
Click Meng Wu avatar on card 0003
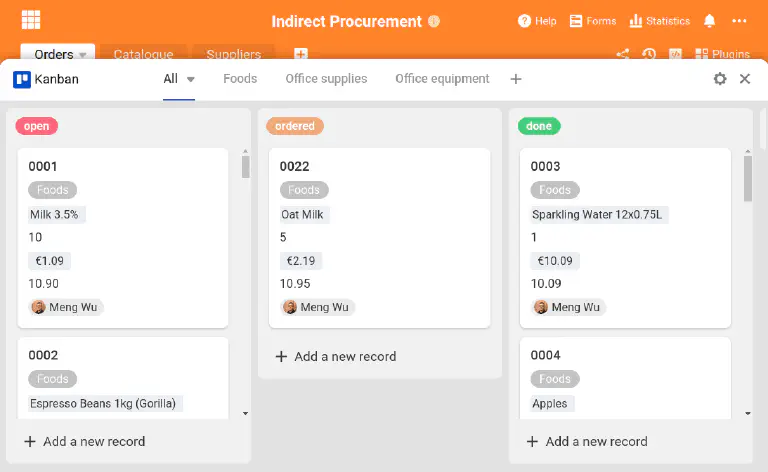[x=541, y=307]
